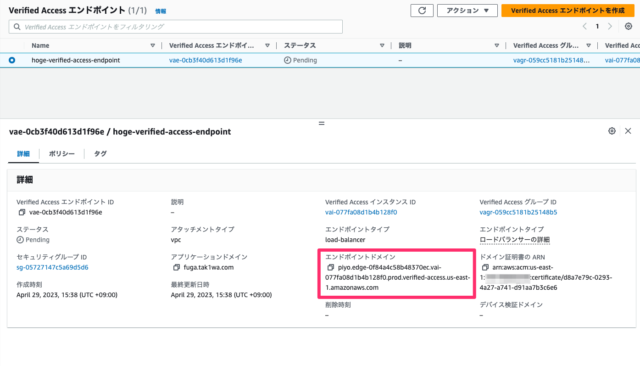Copy the ドメイン証明書の ARN
This screenshot has height=366, width=640.
click(484, 267)
